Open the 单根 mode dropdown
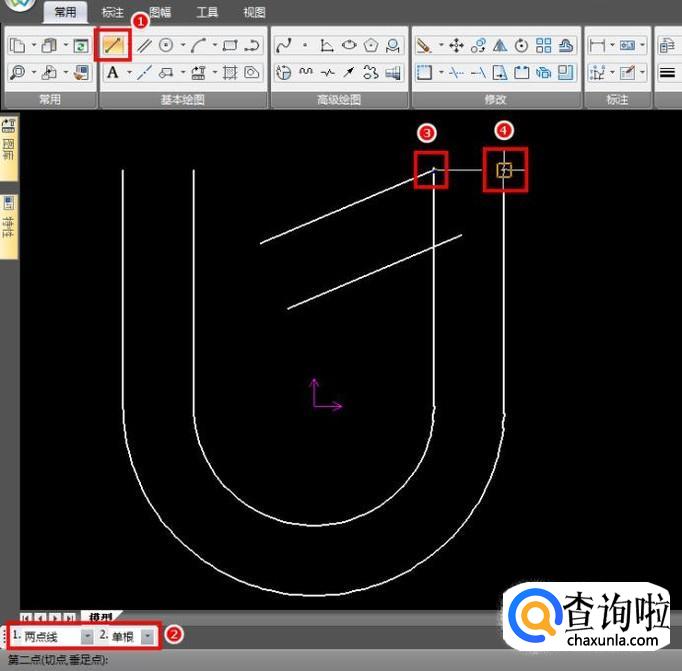Screen dimensions: 682x671 tap(148, 636)
